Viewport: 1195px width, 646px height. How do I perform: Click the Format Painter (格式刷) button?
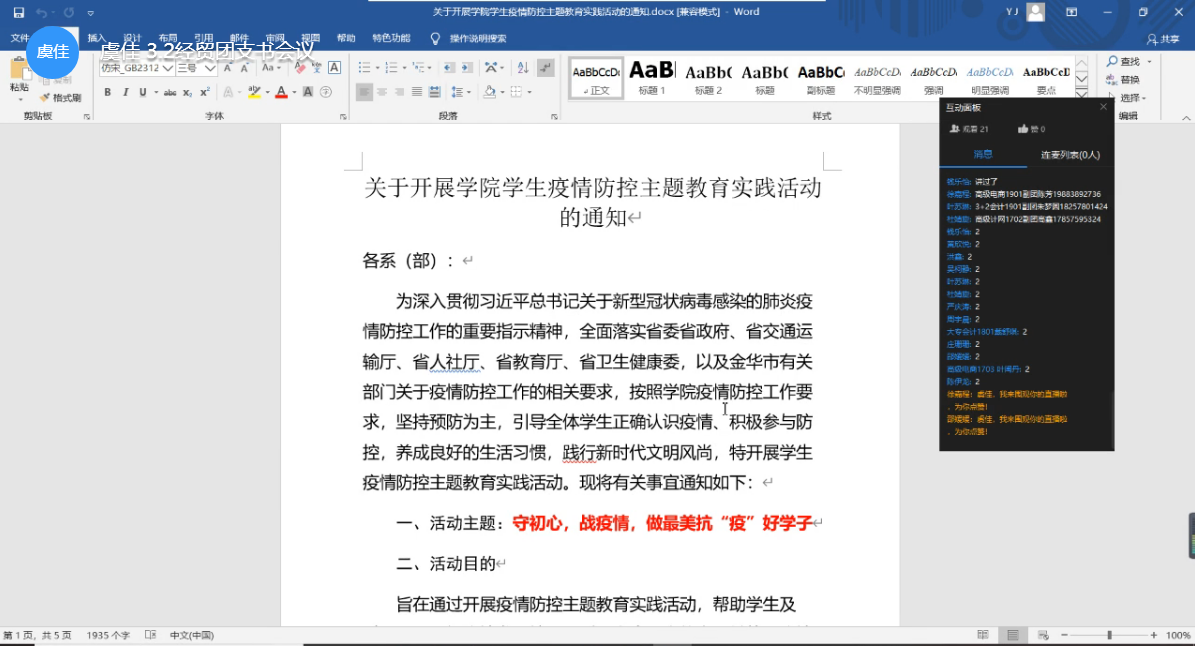coord(60,98)
